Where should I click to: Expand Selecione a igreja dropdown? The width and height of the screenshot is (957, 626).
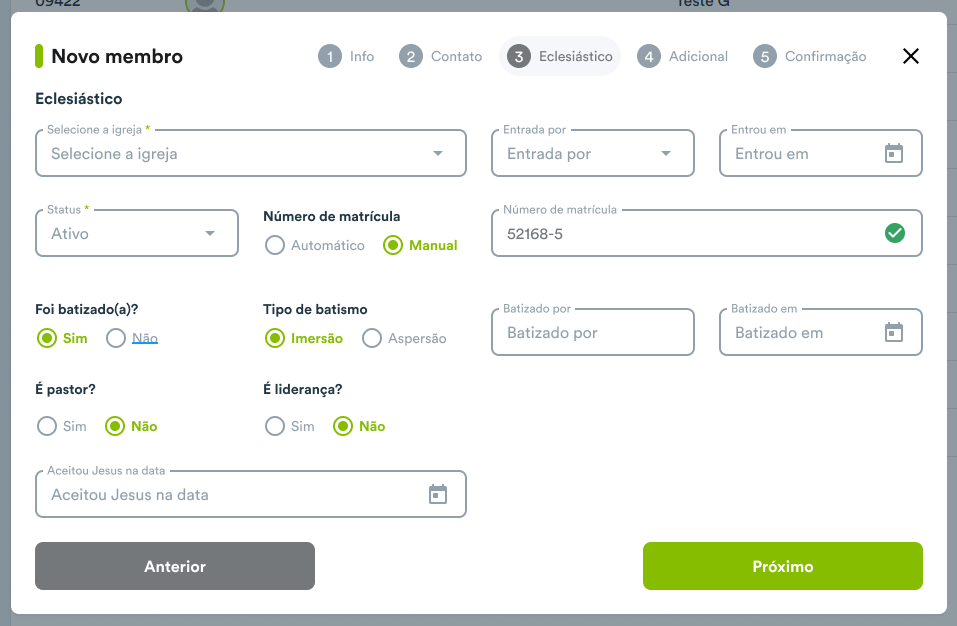tap(251, 153)
